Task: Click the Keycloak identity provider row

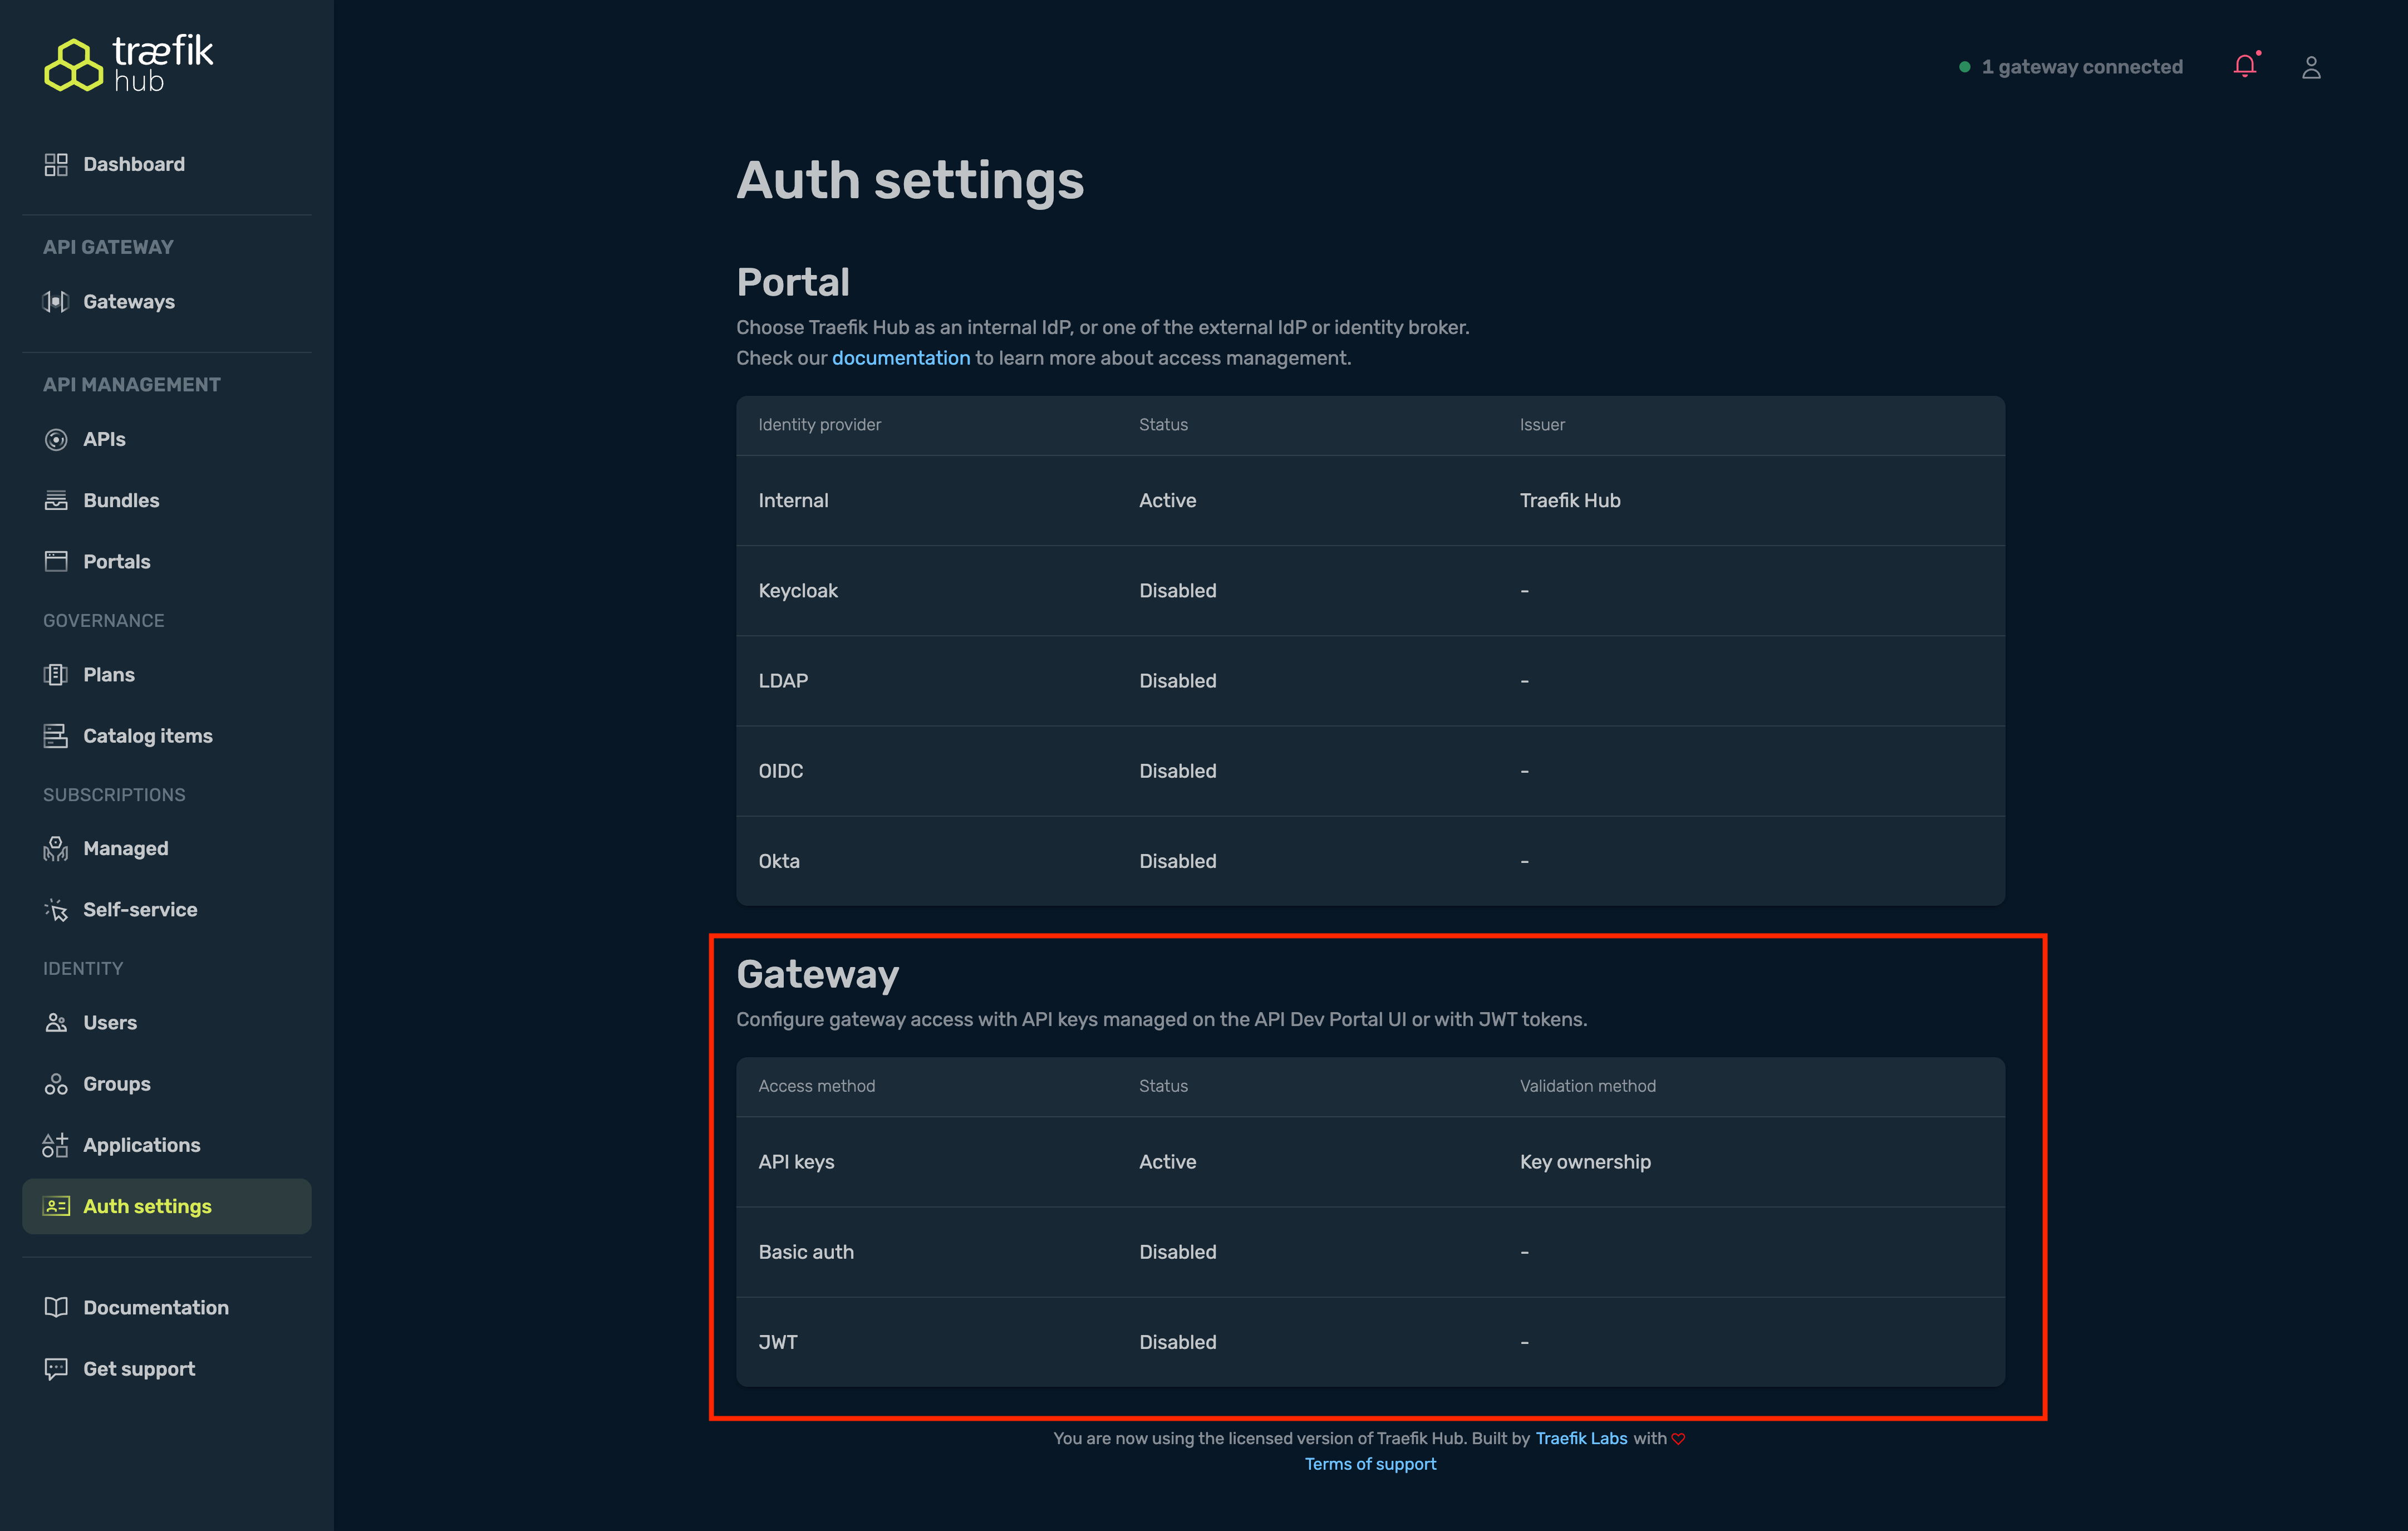Action: 1370,590
